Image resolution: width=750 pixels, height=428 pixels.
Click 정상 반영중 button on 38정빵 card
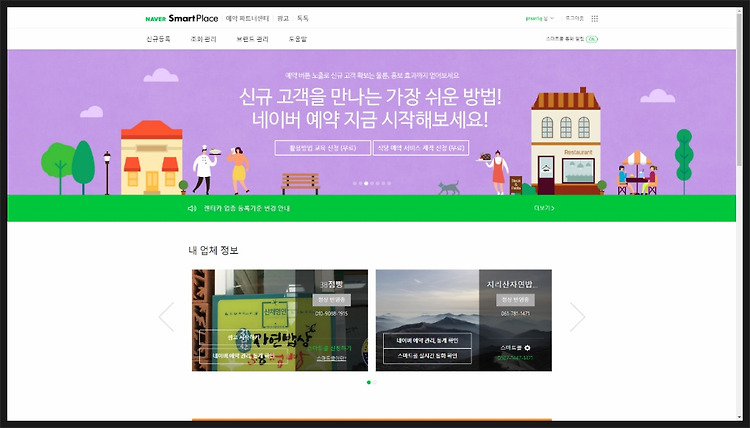pyautogui.click(x=331, y=300)
